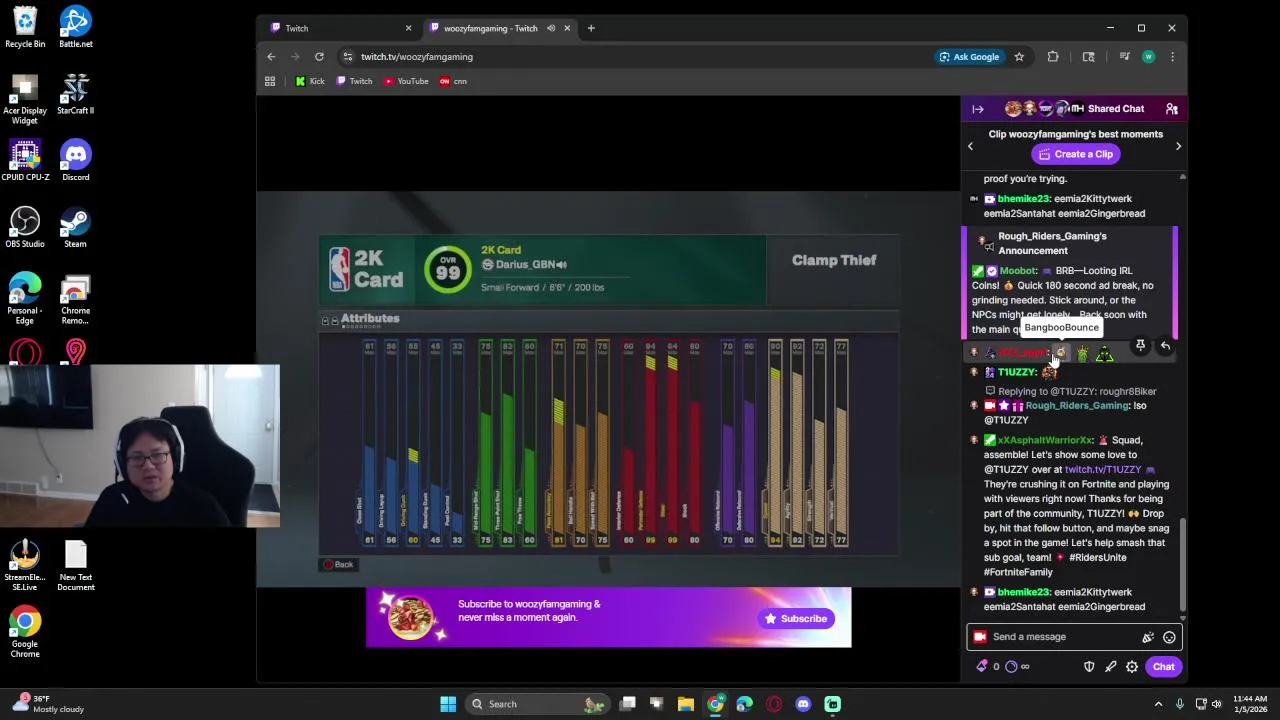
Task: Open the Recycle Bin on desktop
Action: tap(25, 27)
